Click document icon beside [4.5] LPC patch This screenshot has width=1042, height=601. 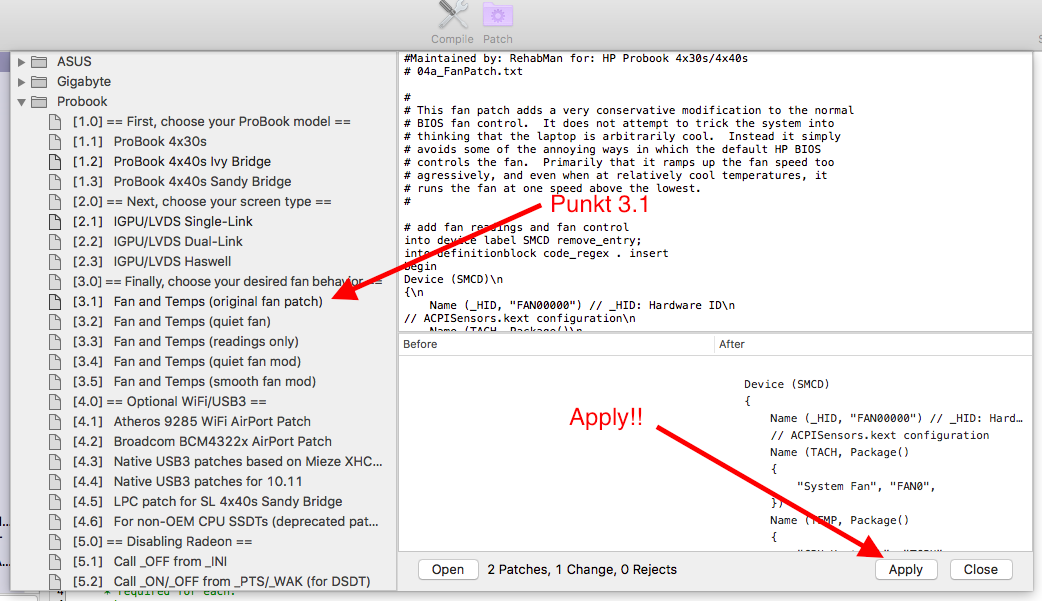pyautogui.click(x=54, y=501)
